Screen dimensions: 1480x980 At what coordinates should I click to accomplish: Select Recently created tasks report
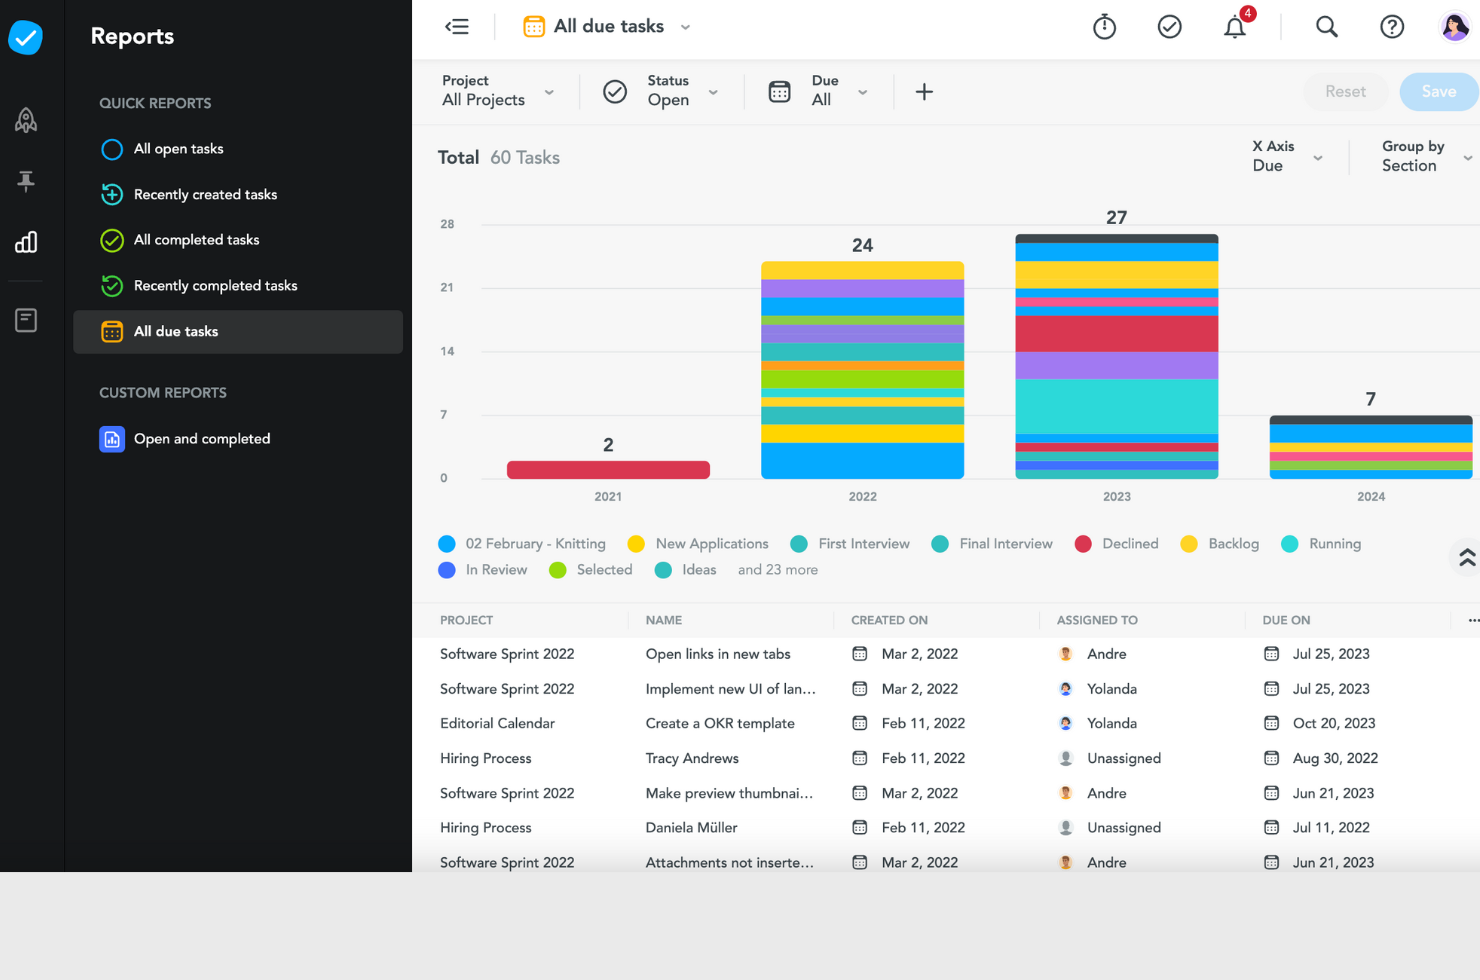pos(238,195)
